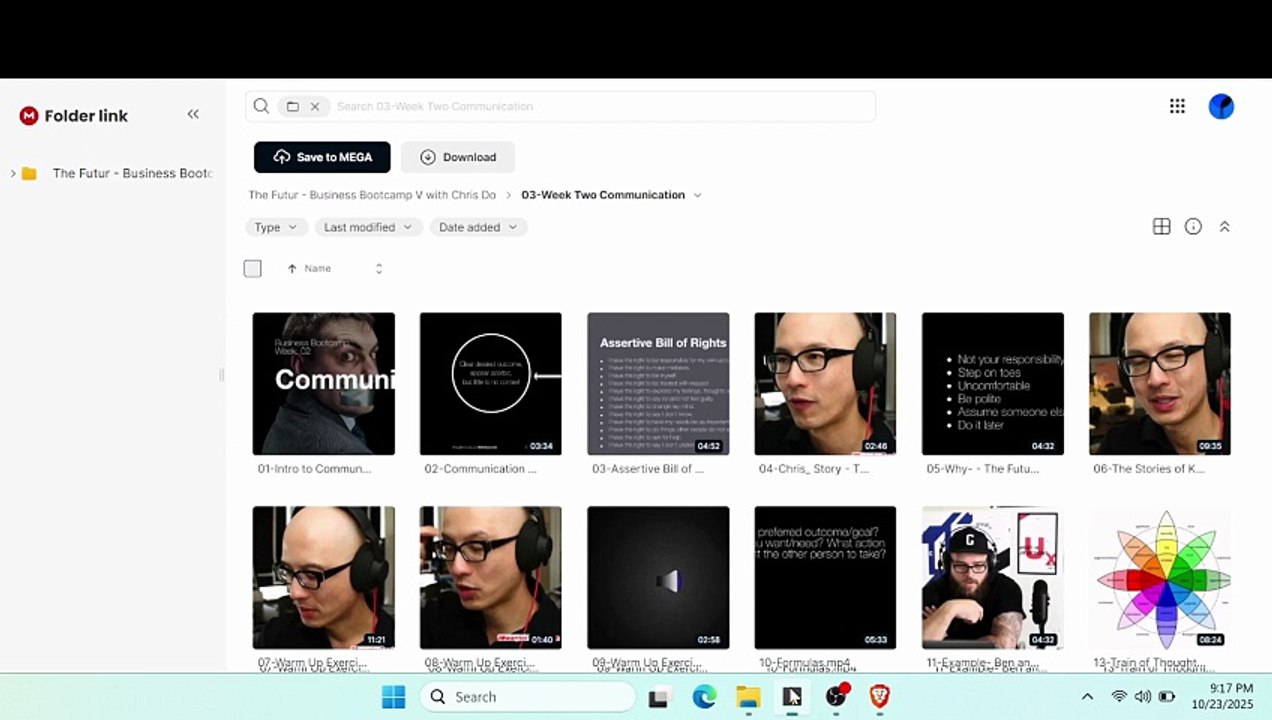
Task: Show folder info with the info icon
Action: click(1193, 227)
